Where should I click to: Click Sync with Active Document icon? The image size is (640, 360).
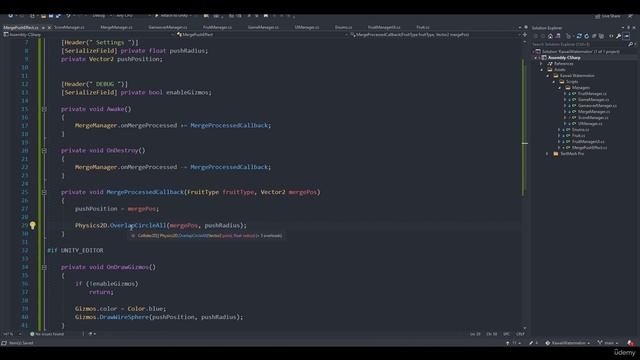click(x=579, y=36)
